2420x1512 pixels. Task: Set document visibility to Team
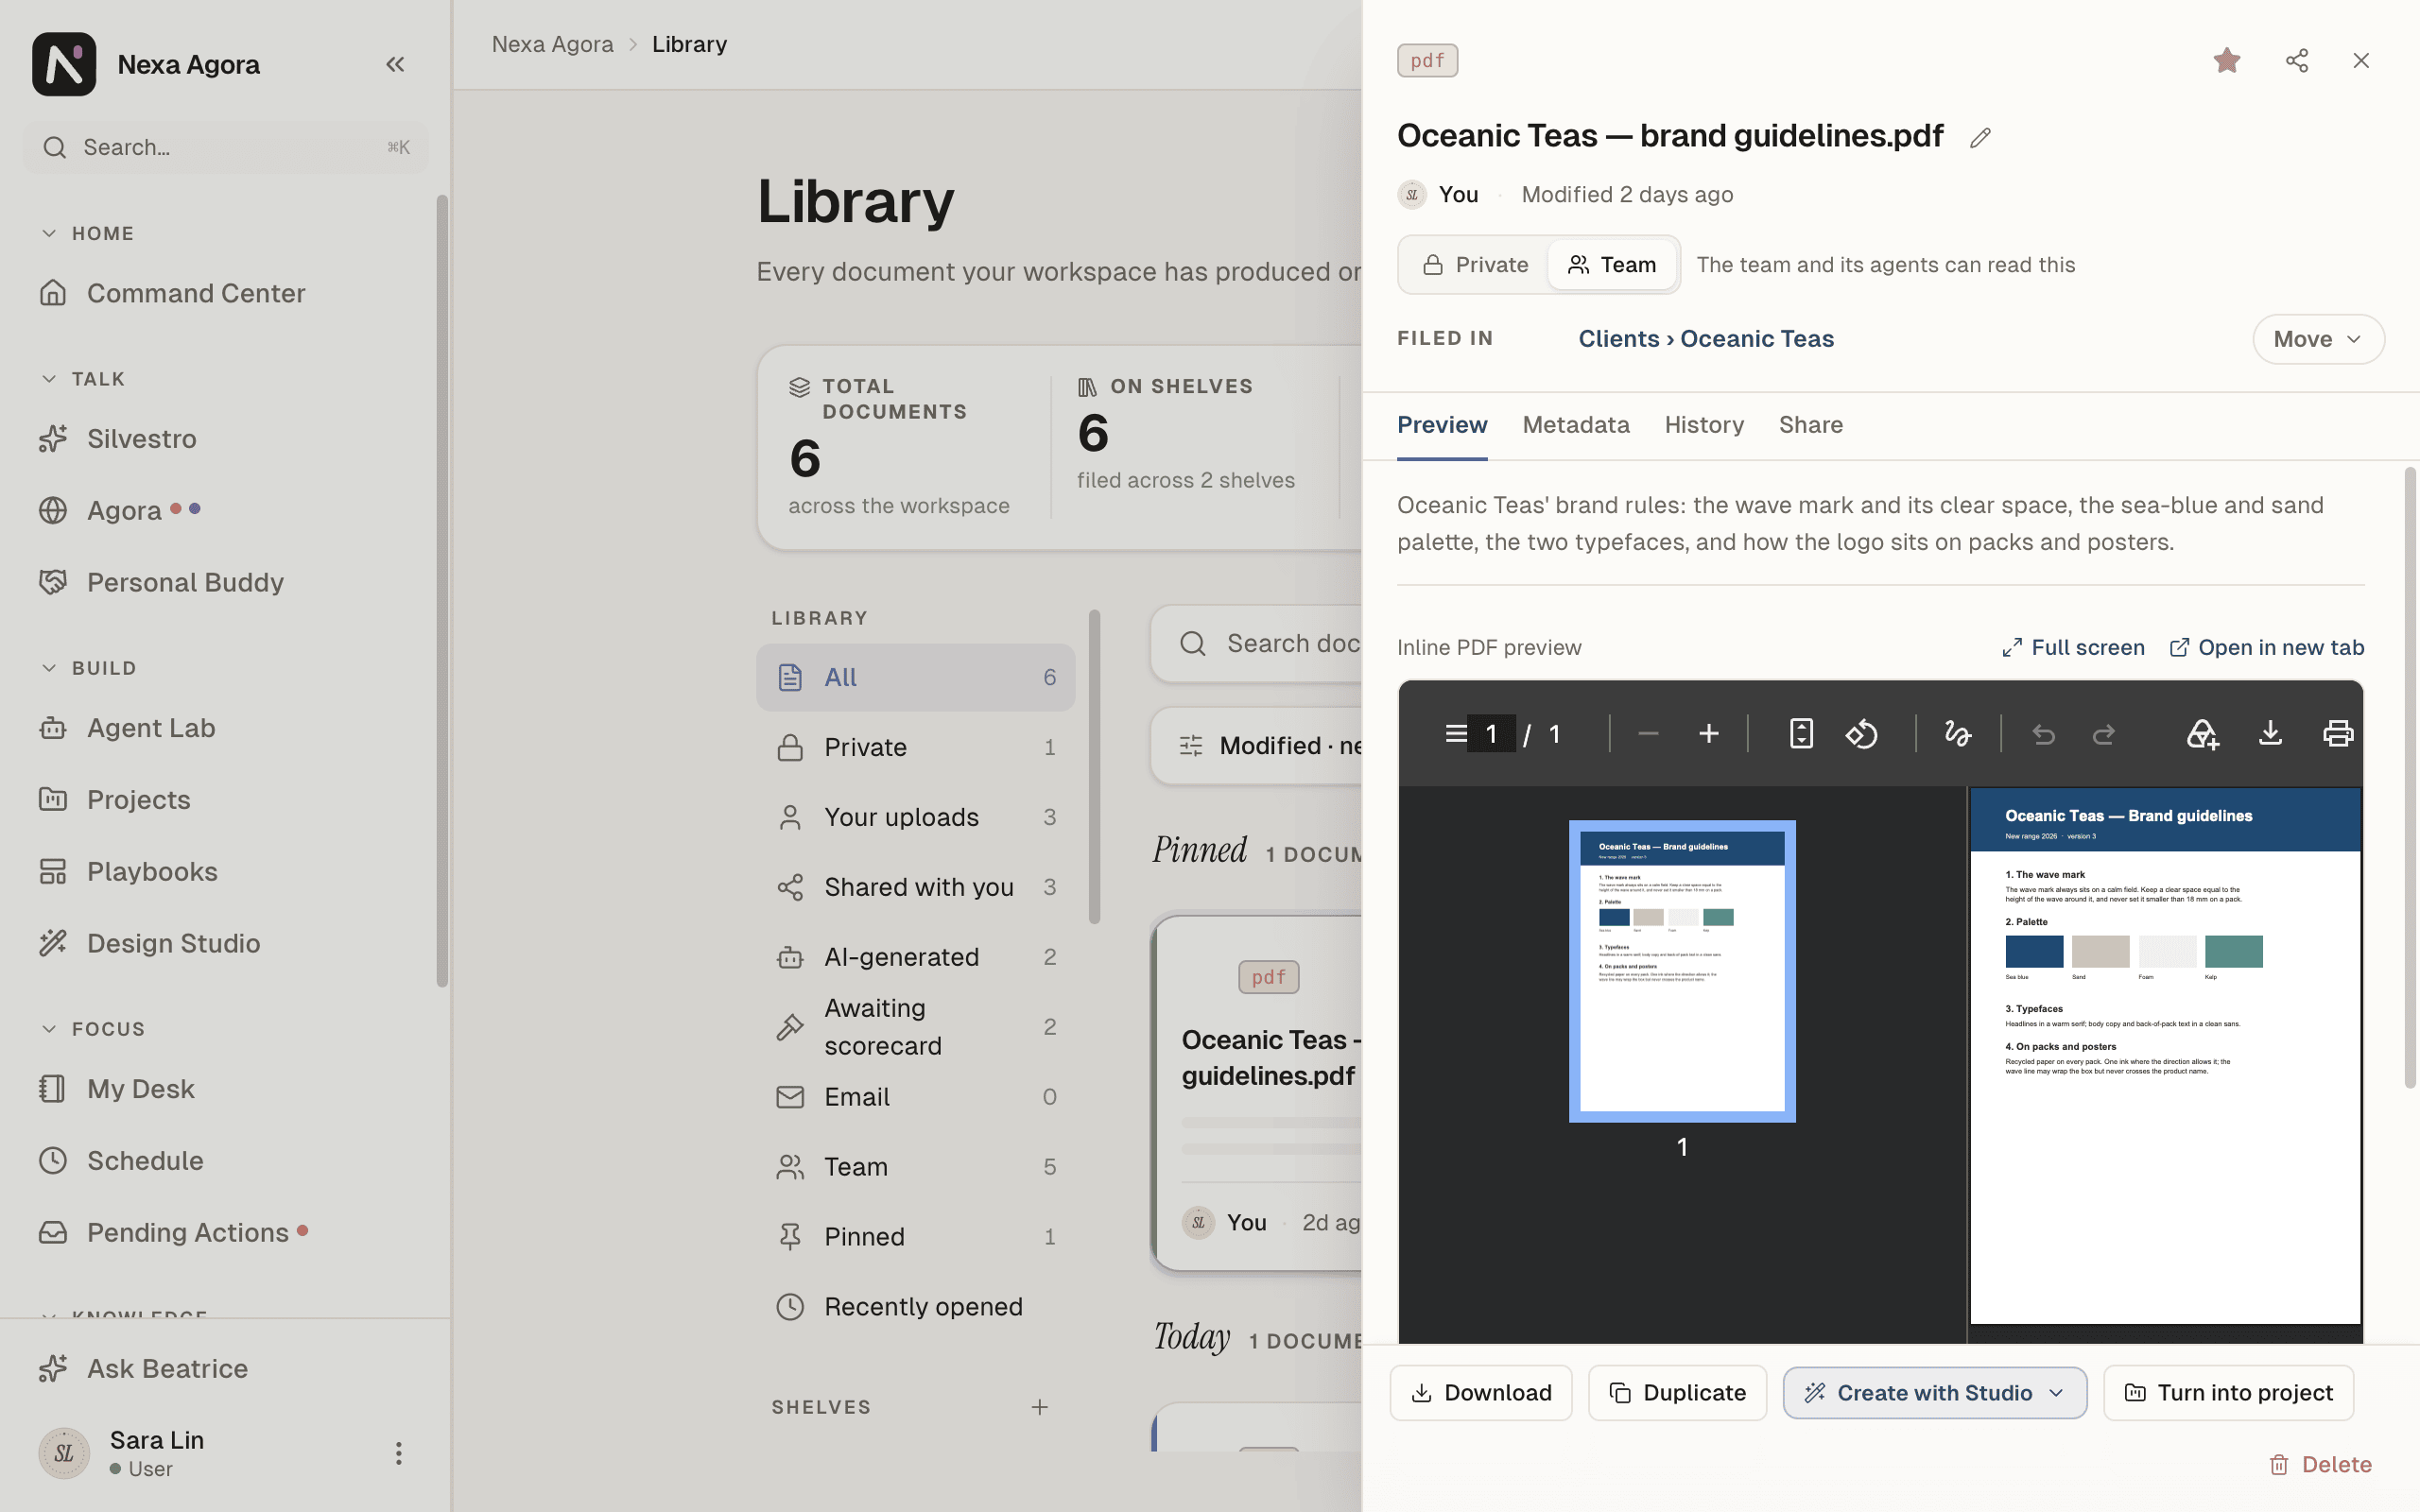(x=1612, y=265)
